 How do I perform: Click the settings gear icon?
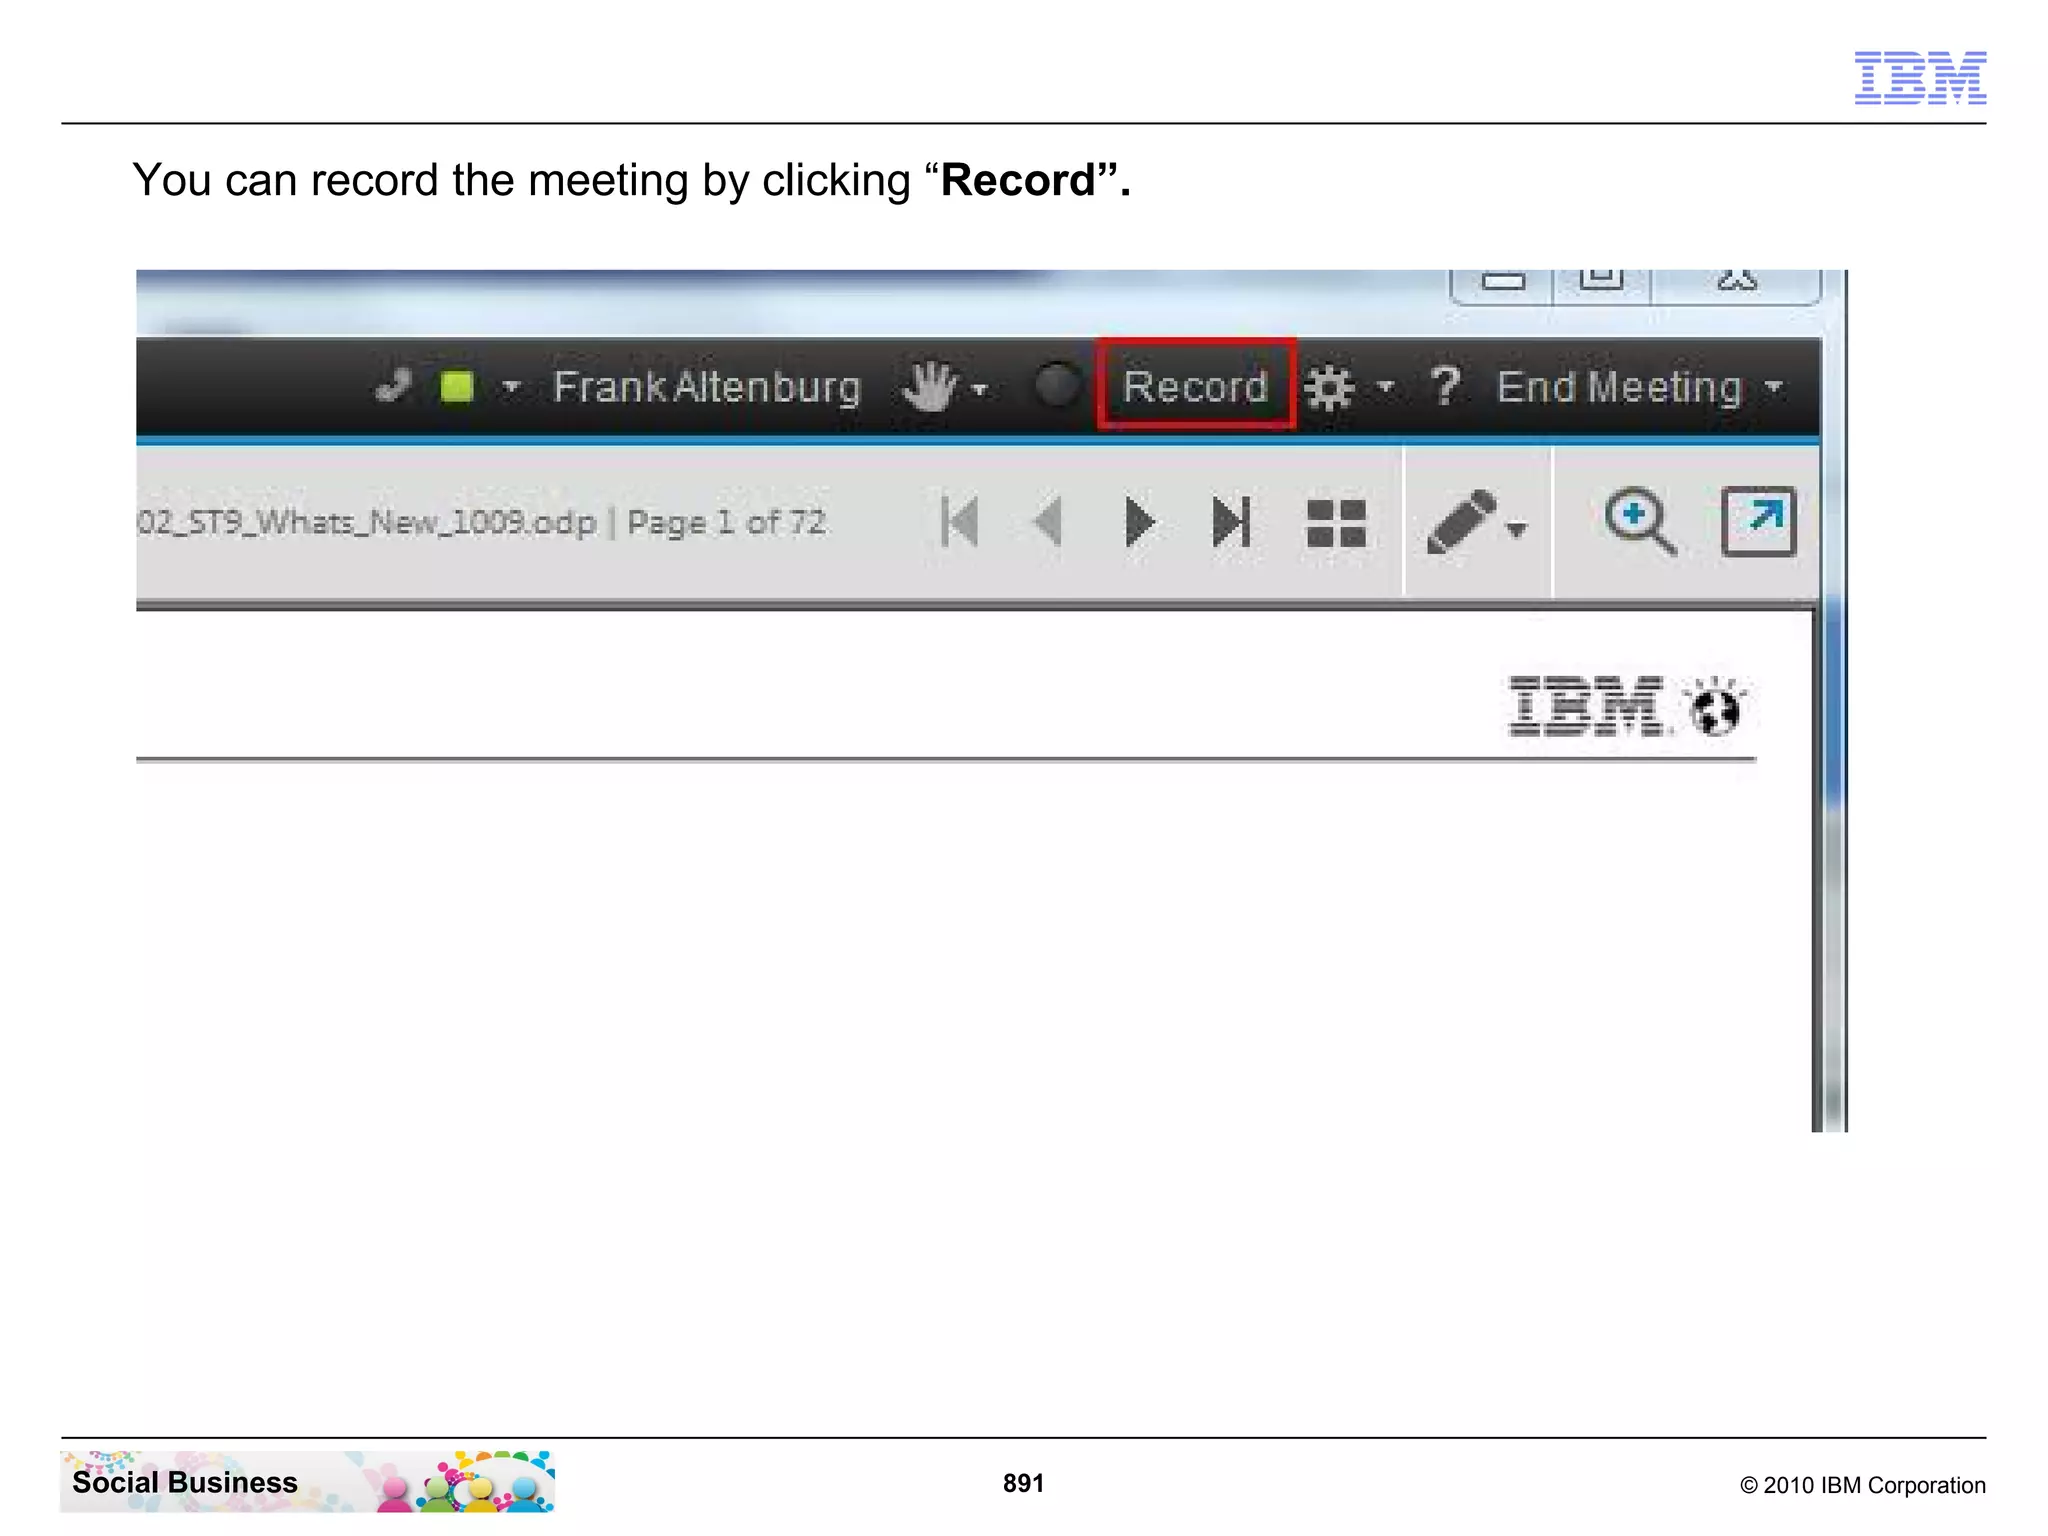tap(1329, 387)
